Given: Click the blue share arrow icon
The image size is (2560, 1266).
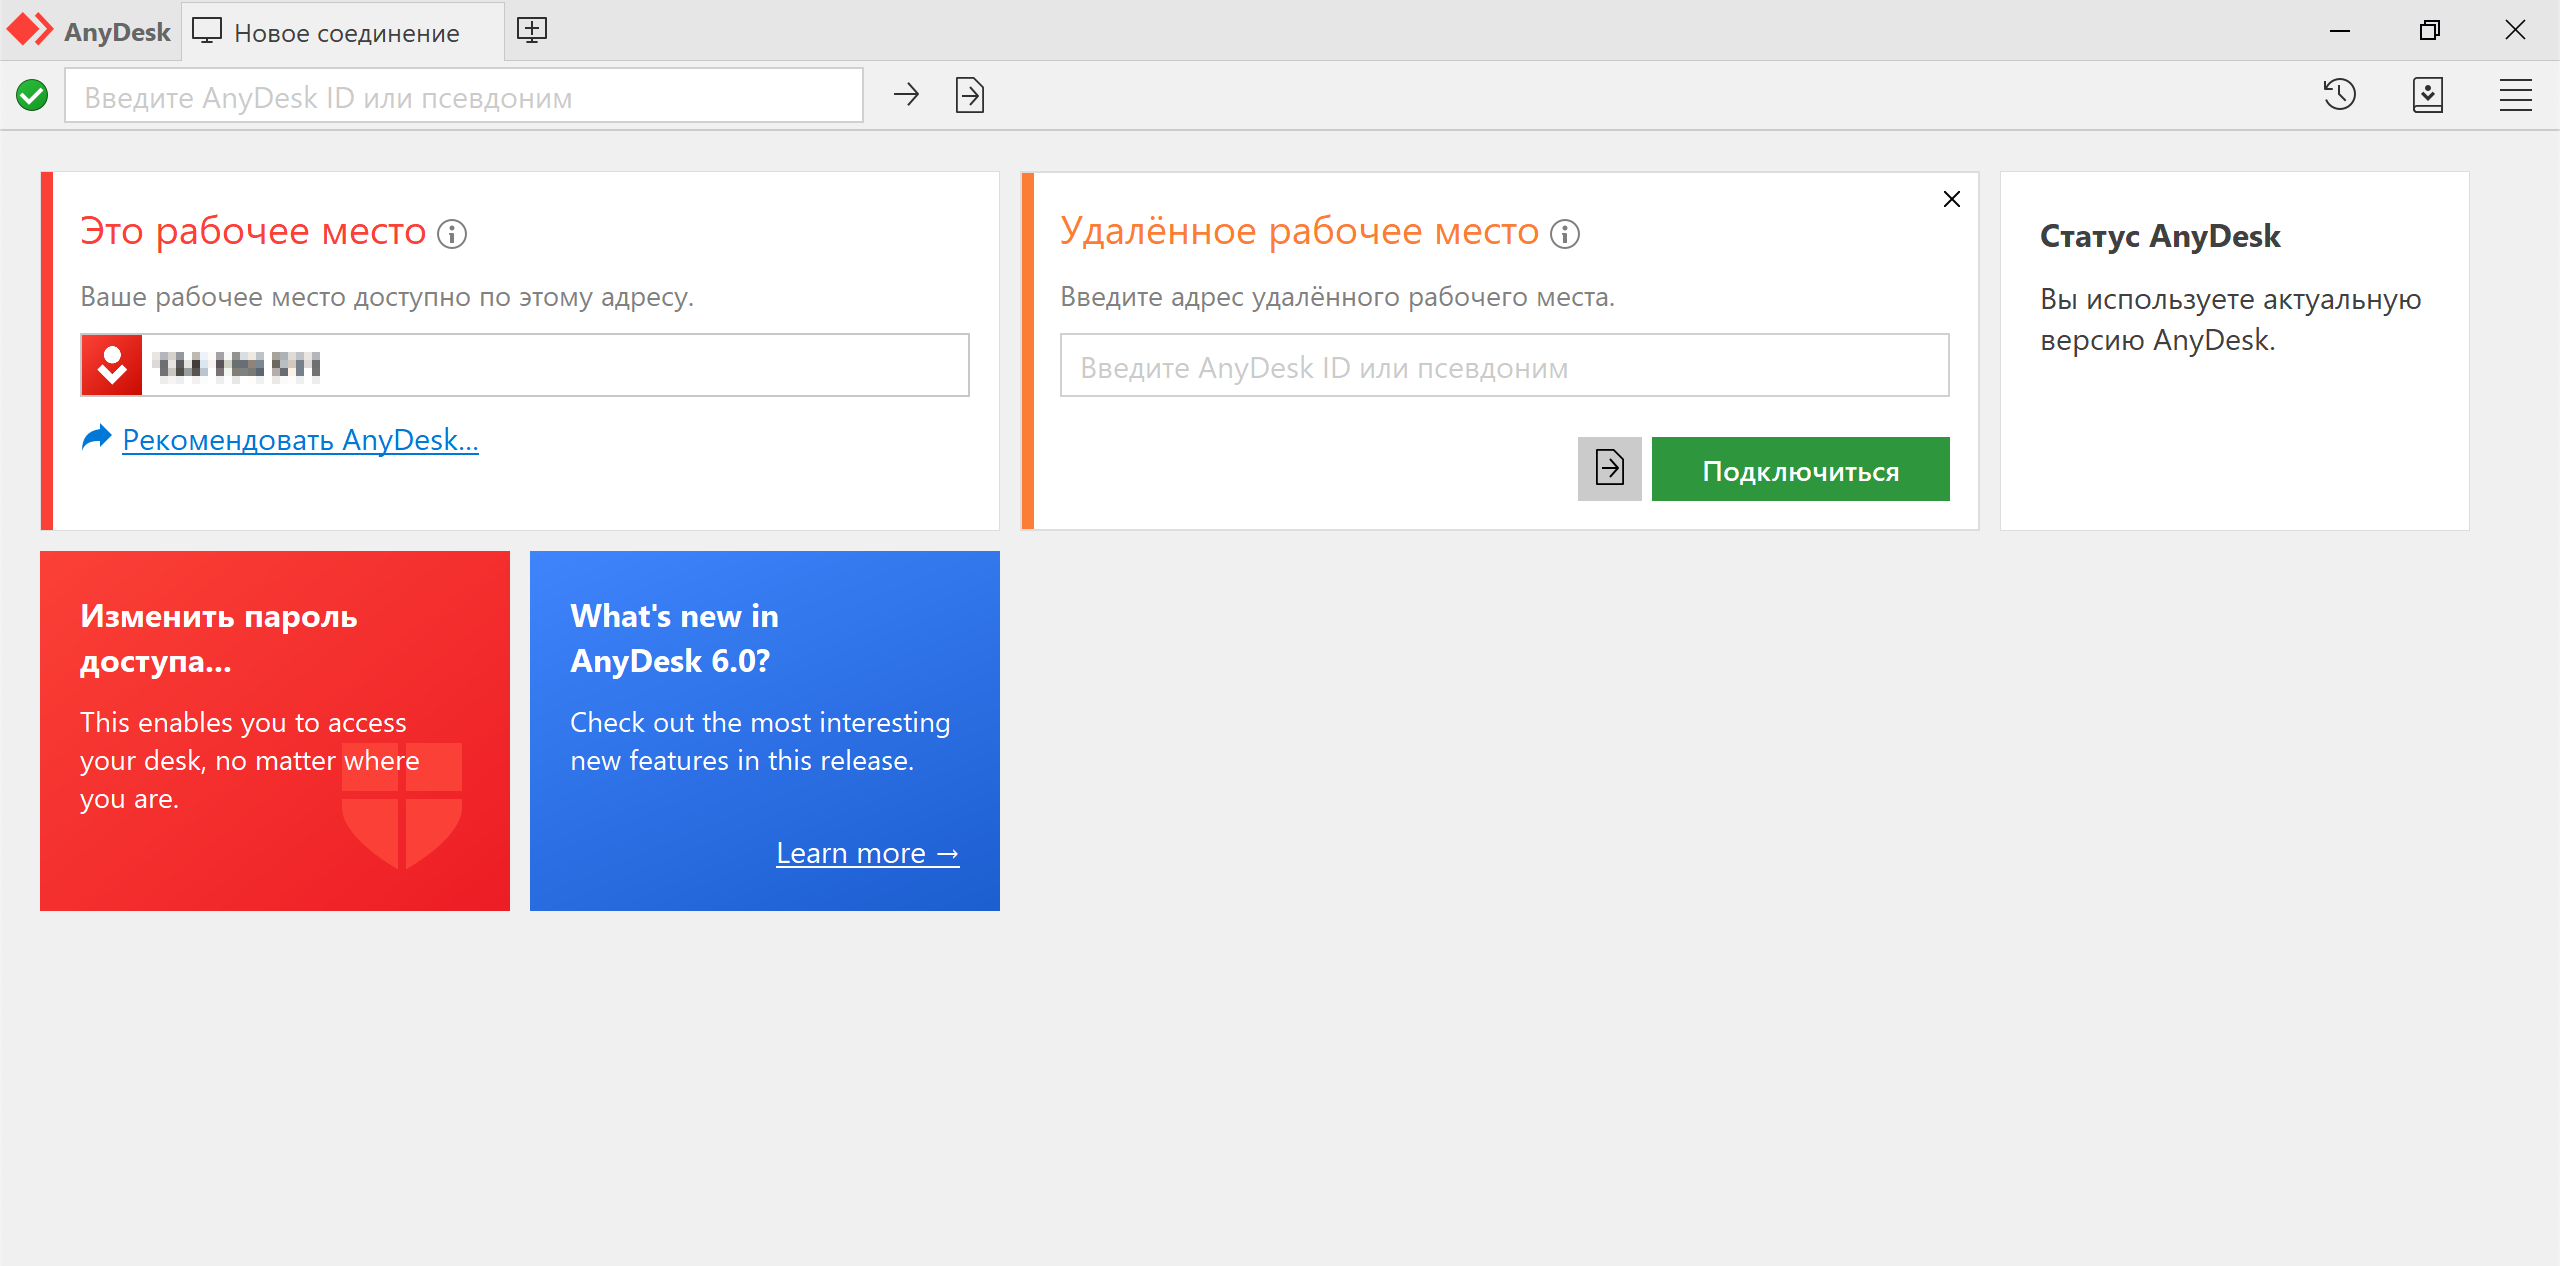Looking at the screenshot, I should [96, 438].
